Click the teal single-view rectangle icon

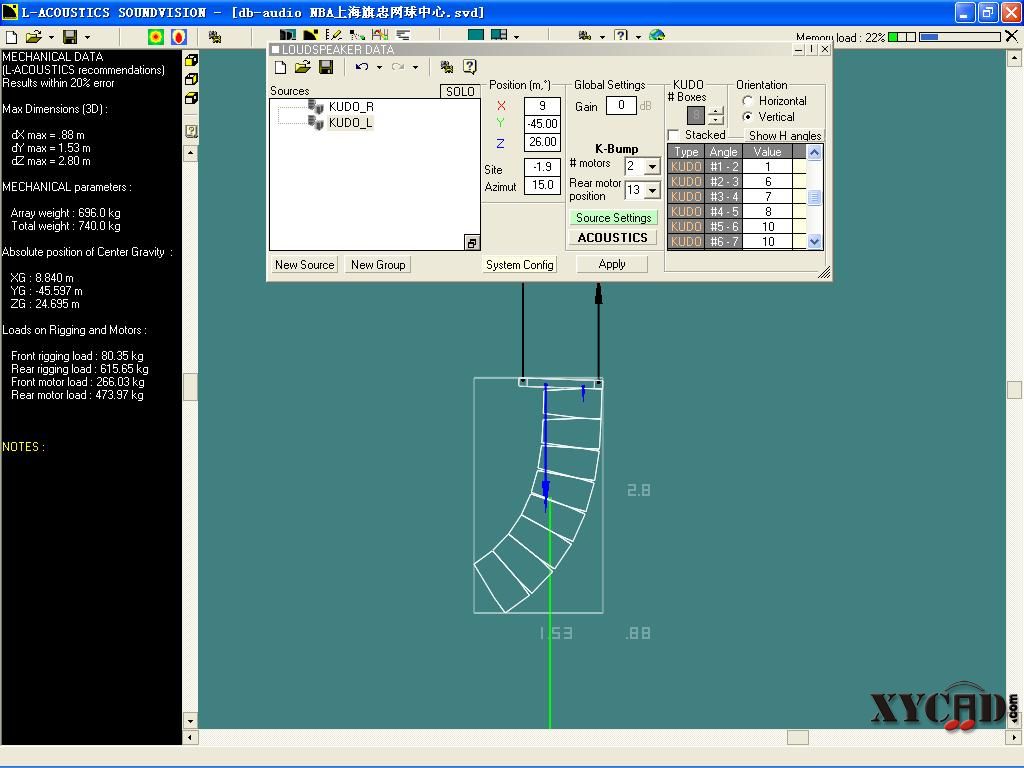(476, 35)
